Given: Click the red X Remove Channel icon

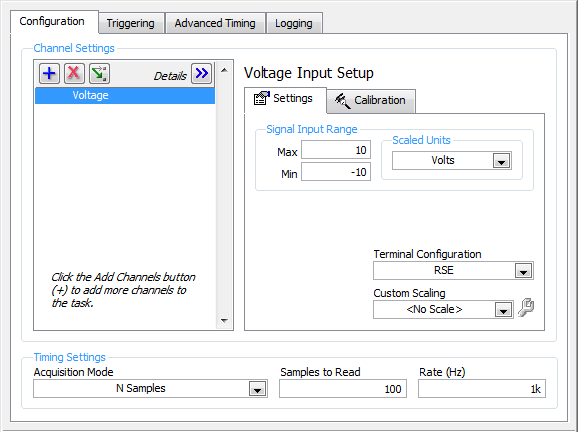Looking at the screenshot, I should (x=74, y=73).
